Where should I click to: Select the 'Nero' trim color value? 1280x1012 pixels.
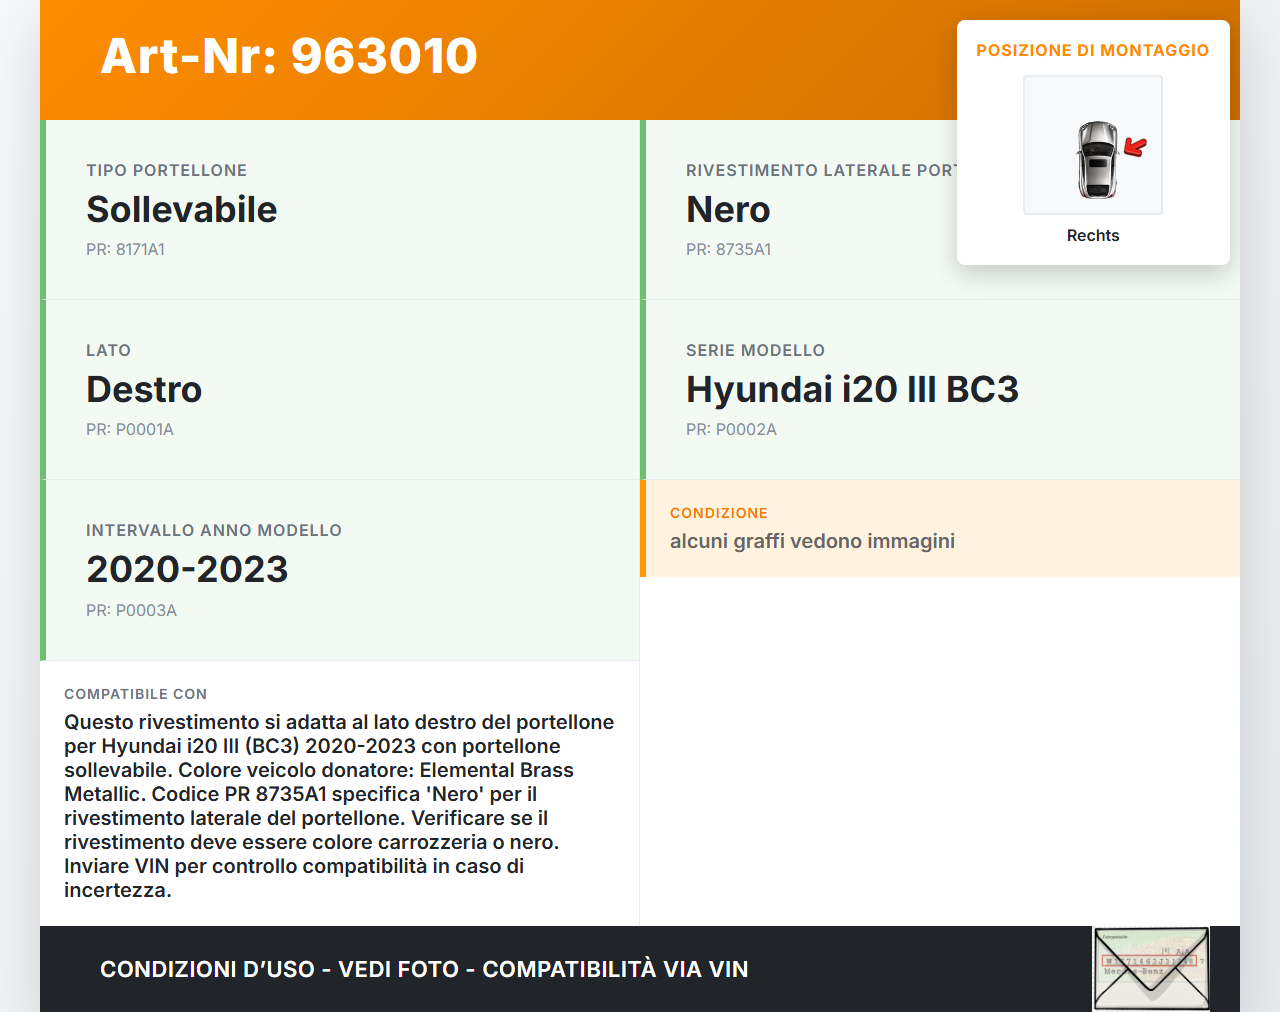728,210
